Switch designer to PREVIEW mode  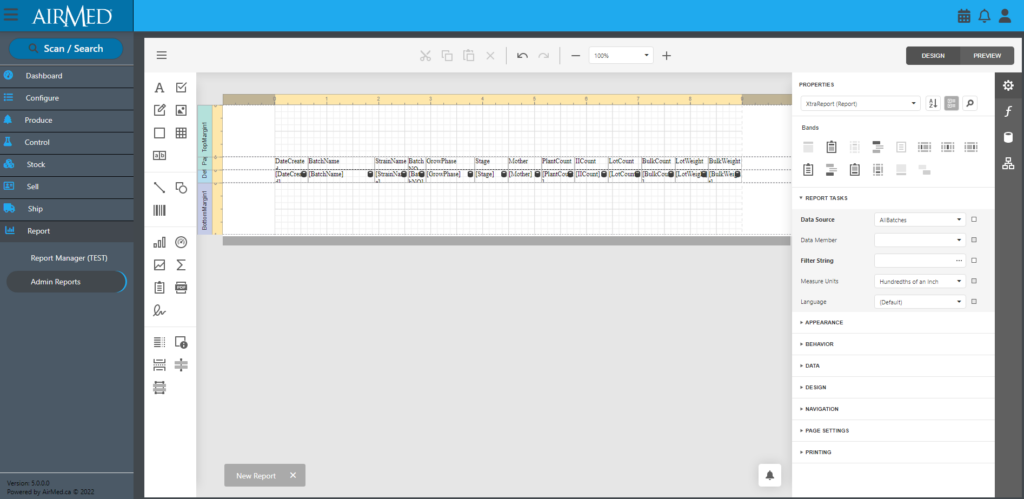click(x=987, y=56)
